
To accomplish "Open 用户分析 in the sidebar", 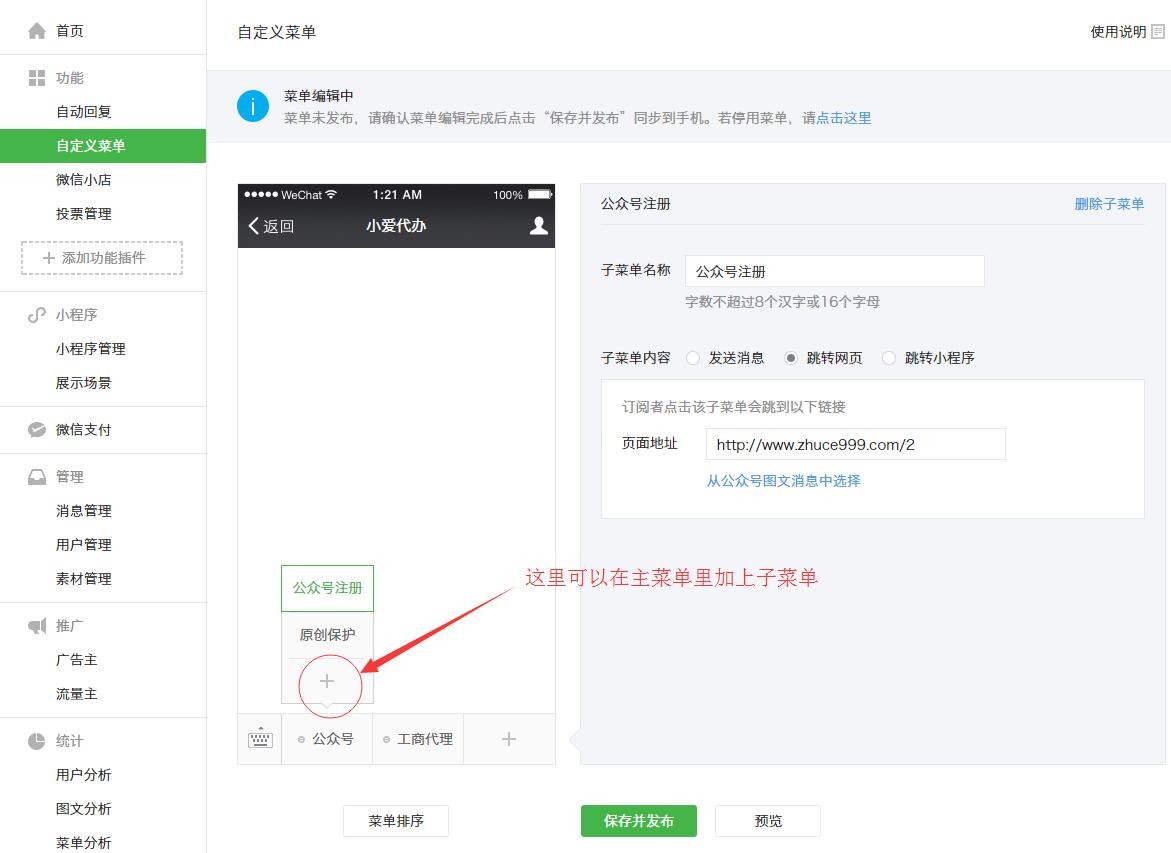I will (84, 775).
